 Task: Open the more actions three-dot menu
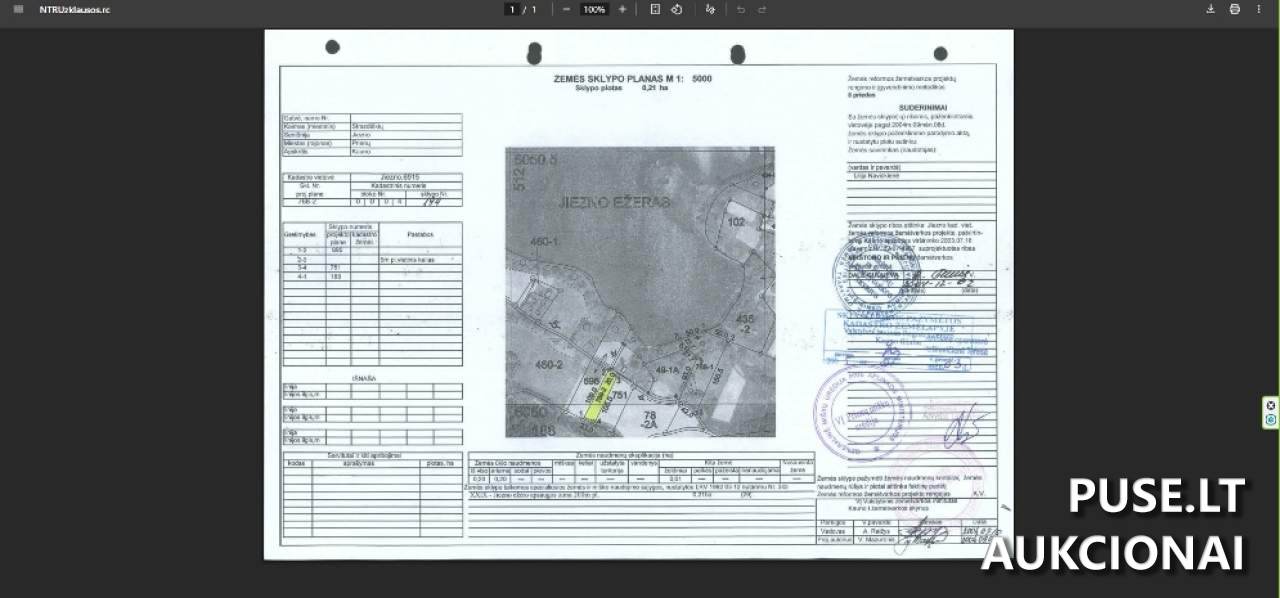(1259, 9)
